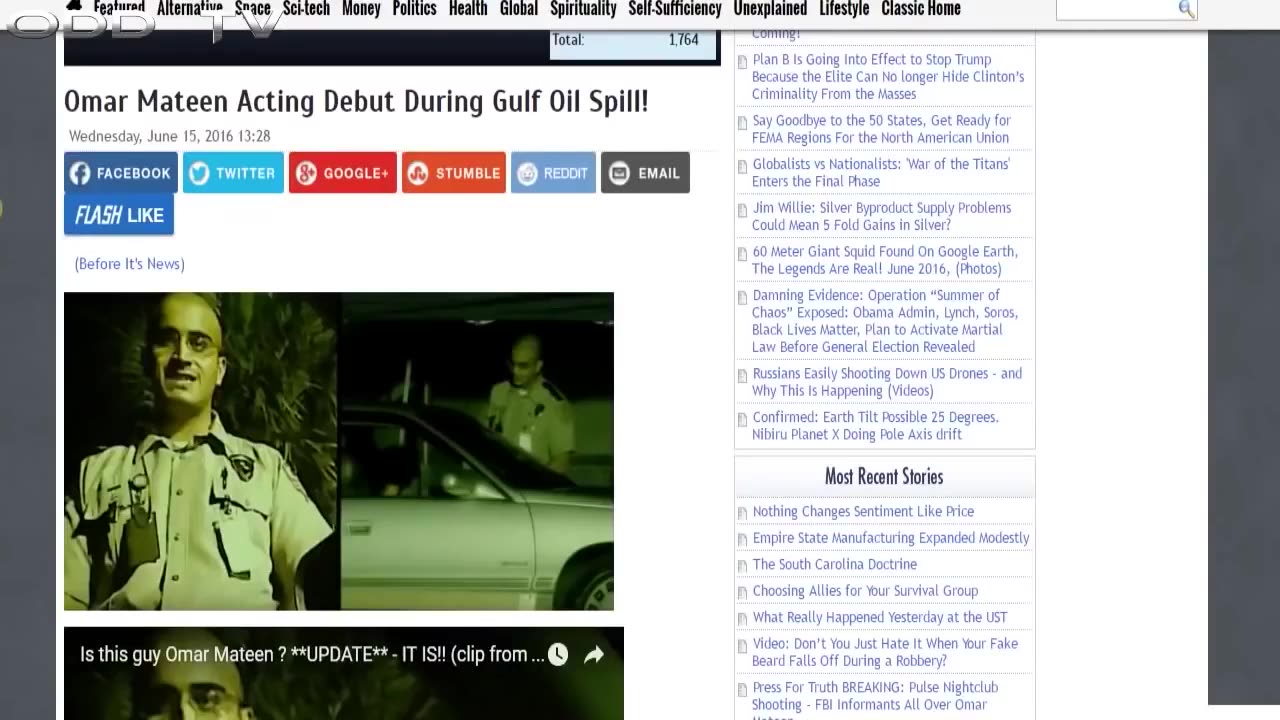Click document icon beside 'Video: Don't You Just'

pos(742,646)
